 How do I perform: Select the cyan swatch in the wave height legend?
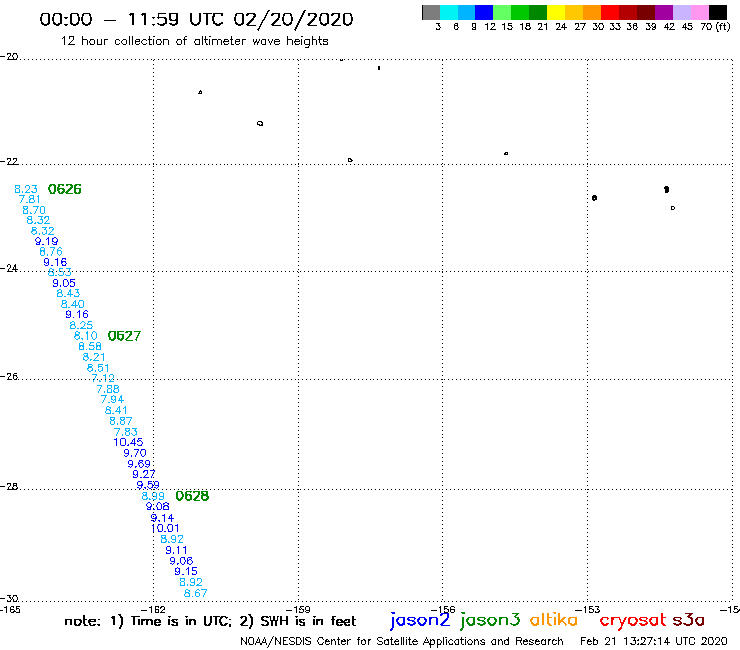pos(449,12)
